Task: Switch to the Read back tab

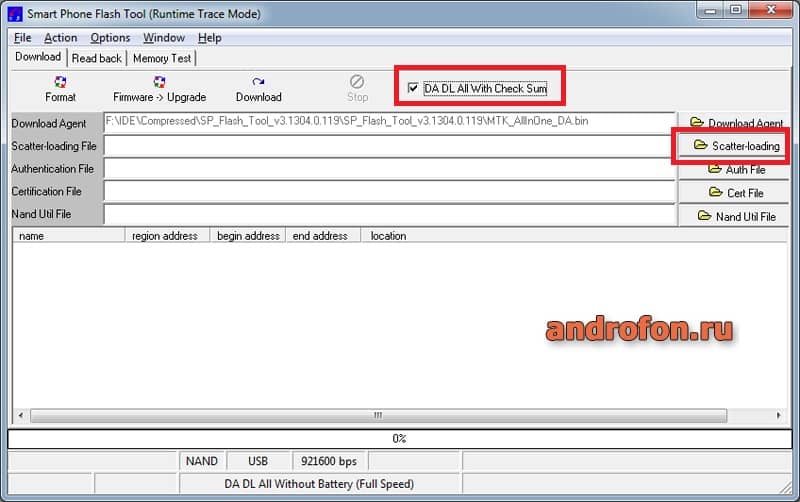Action: (x=96, y=58)
